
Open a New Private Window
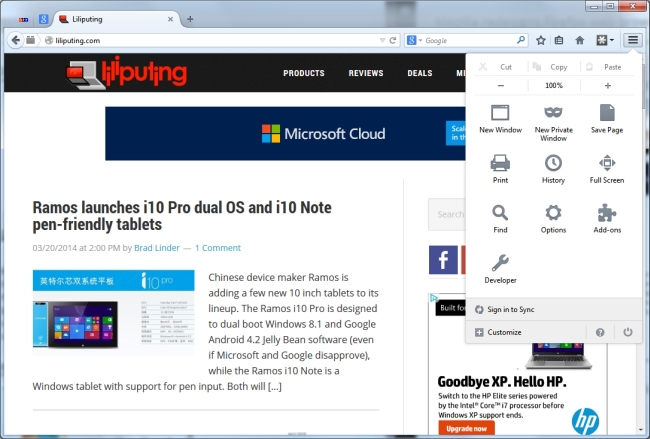click(553, 123)
